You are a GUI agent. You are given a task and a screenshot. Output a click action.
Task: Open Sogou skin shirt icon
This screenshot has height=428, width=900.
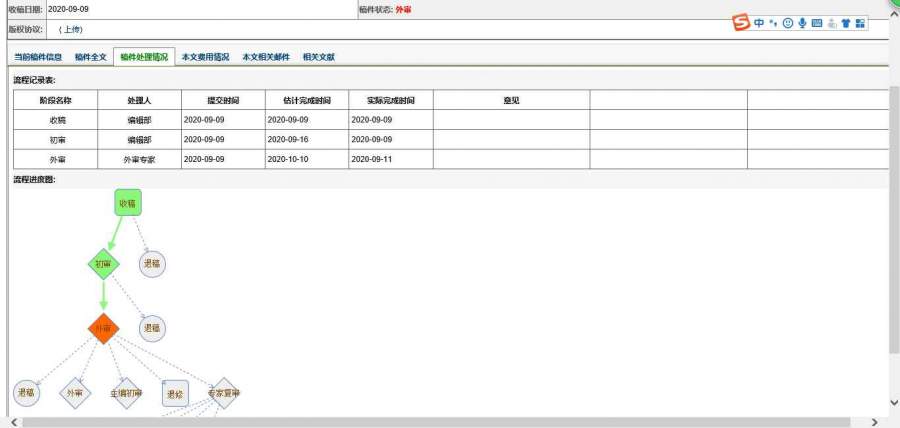coord(846,23)
